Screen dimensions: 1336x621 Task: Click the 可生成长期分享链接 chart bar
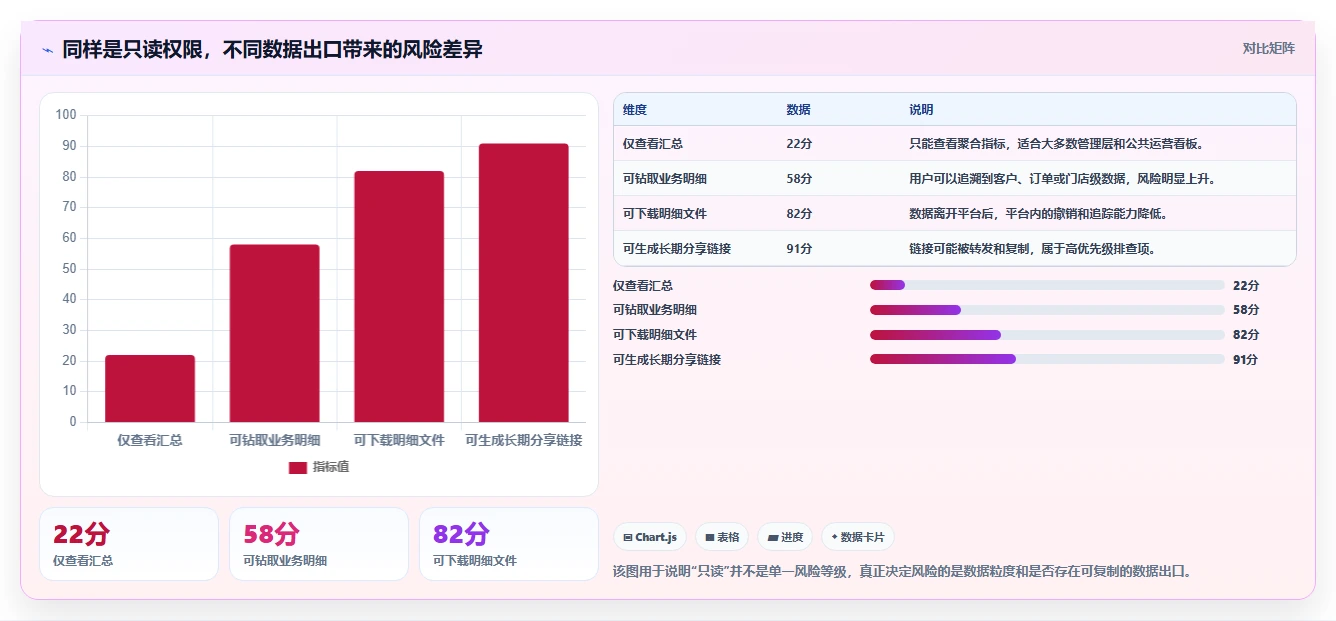point(523,283)
